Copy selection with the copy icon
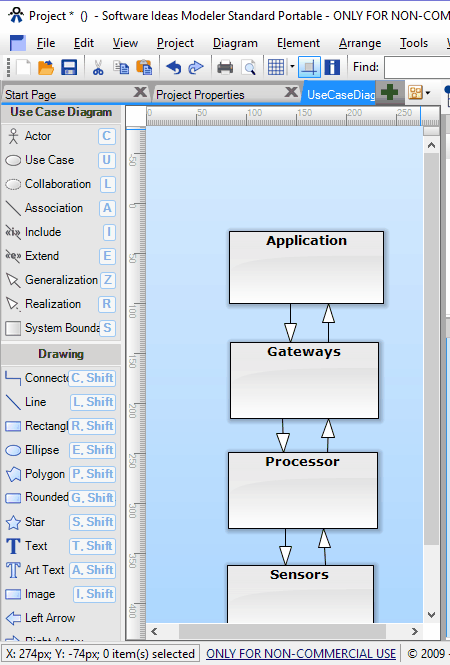The image size is (450, 665). [121, 67]
